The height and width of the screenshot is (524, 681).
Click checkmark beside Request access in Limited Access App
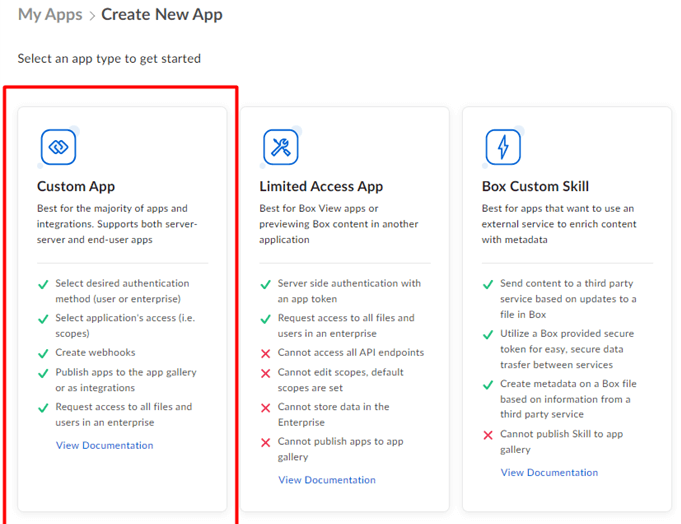click(x=265, y=320)
